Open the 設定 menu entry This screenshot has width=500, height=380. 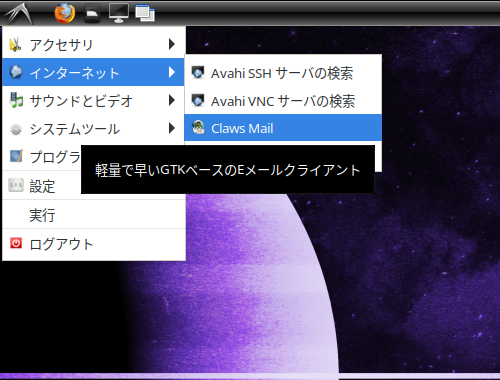(42, 186)
